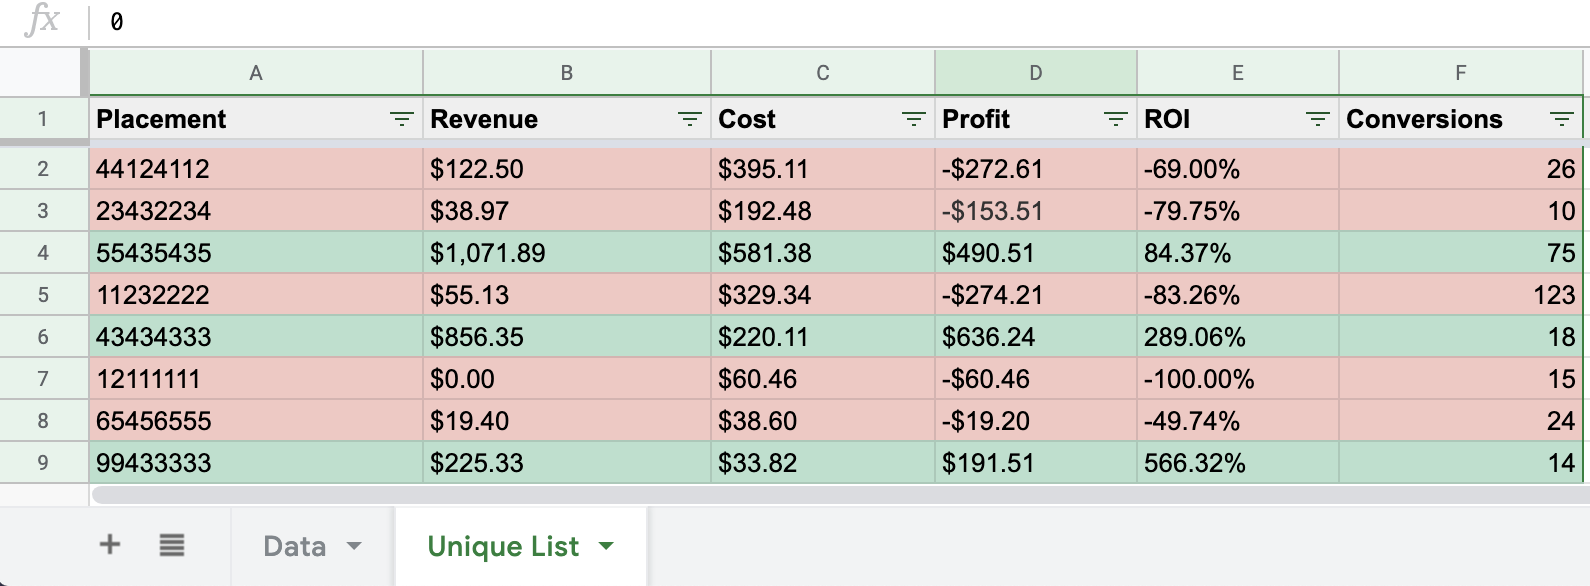Click into the formula bar input
1590x586 pixels.
click(840, 22)
